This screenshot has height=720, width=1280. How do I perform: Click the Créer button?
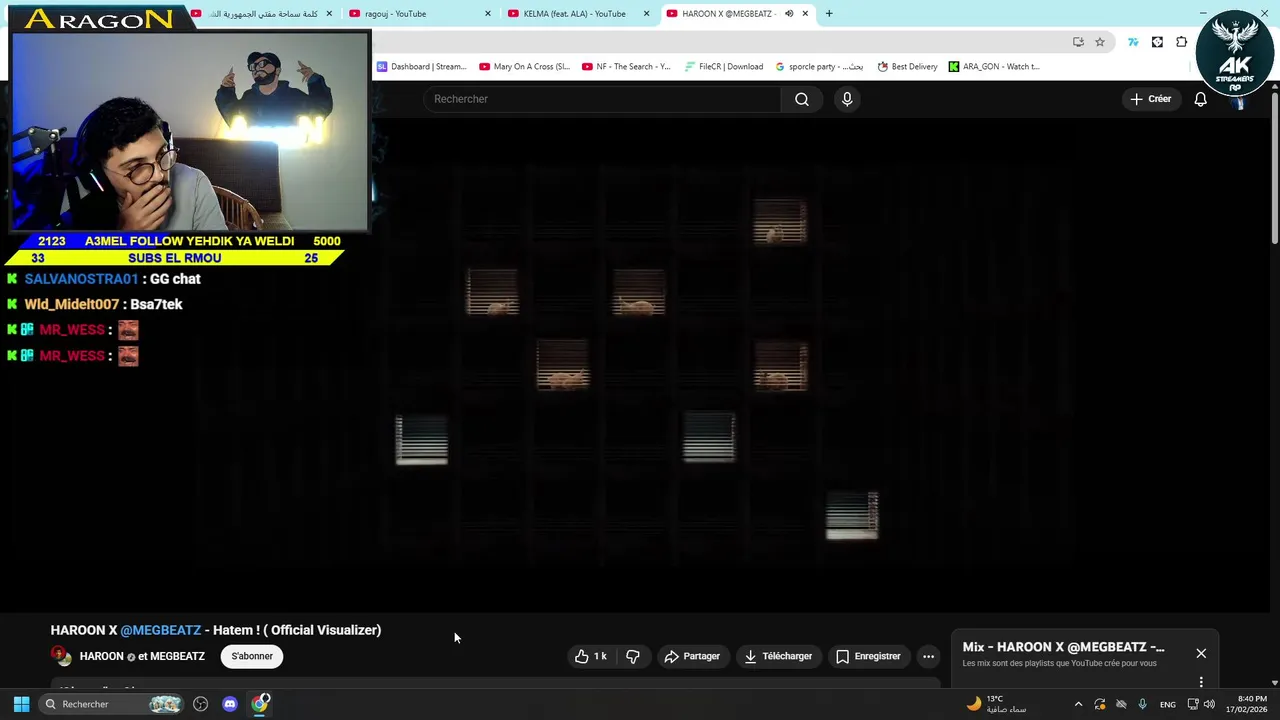(1150, 99)
